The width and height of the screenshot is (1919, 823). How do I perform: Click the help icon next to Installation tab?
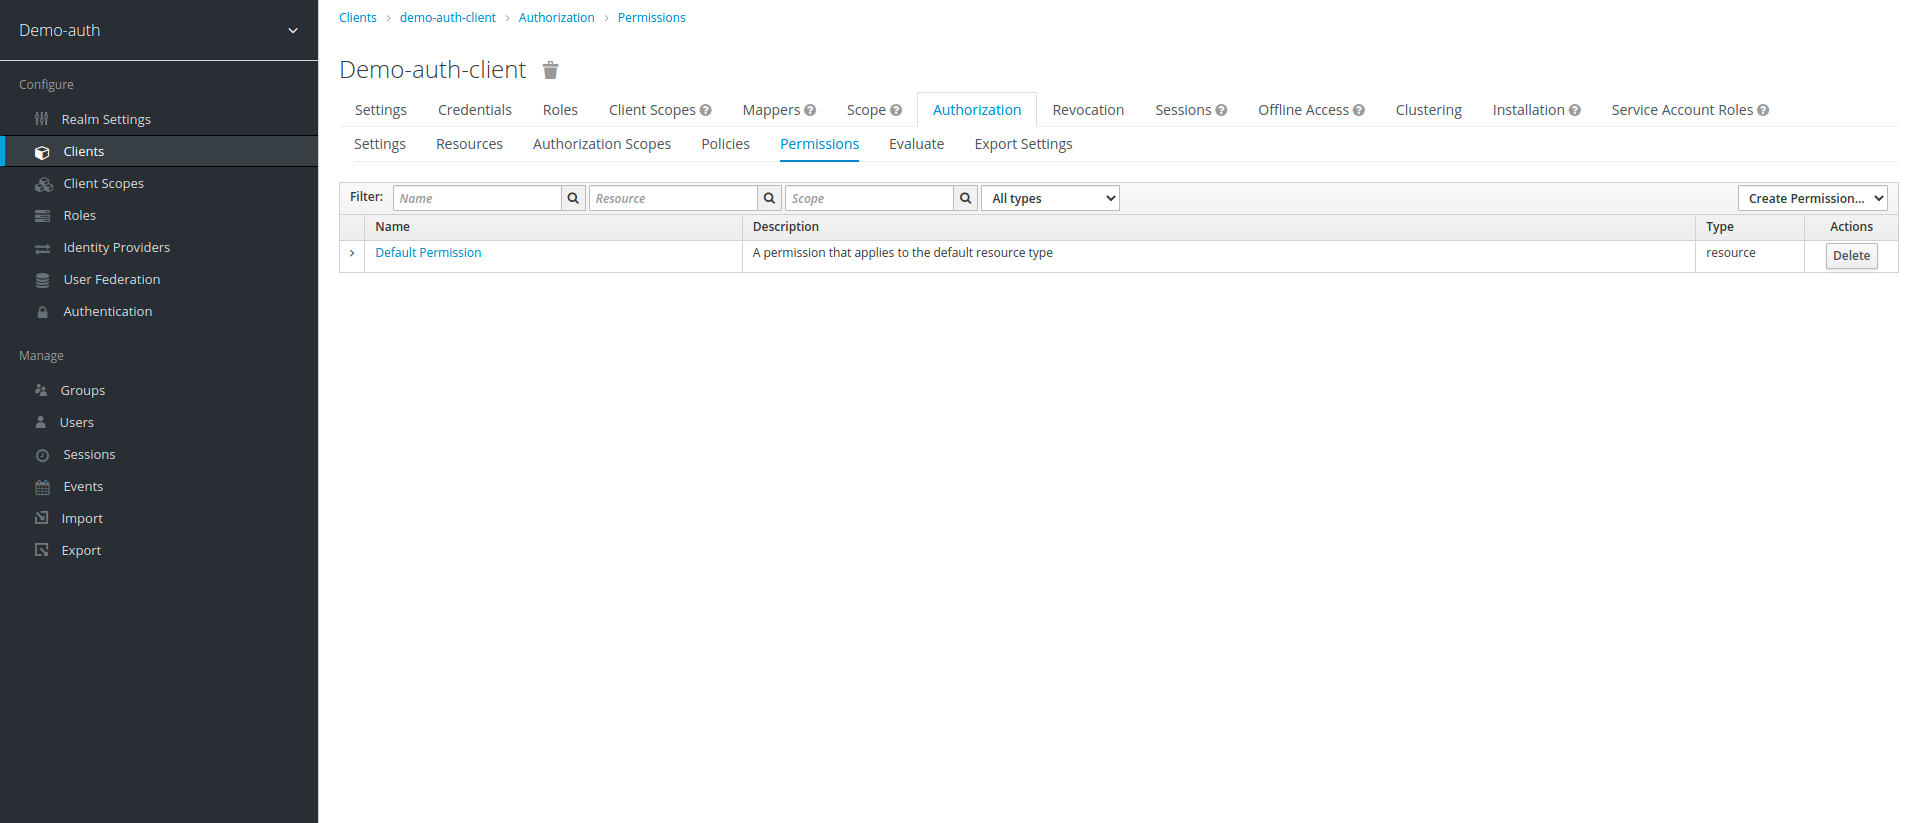click(x=1575, y=111)
